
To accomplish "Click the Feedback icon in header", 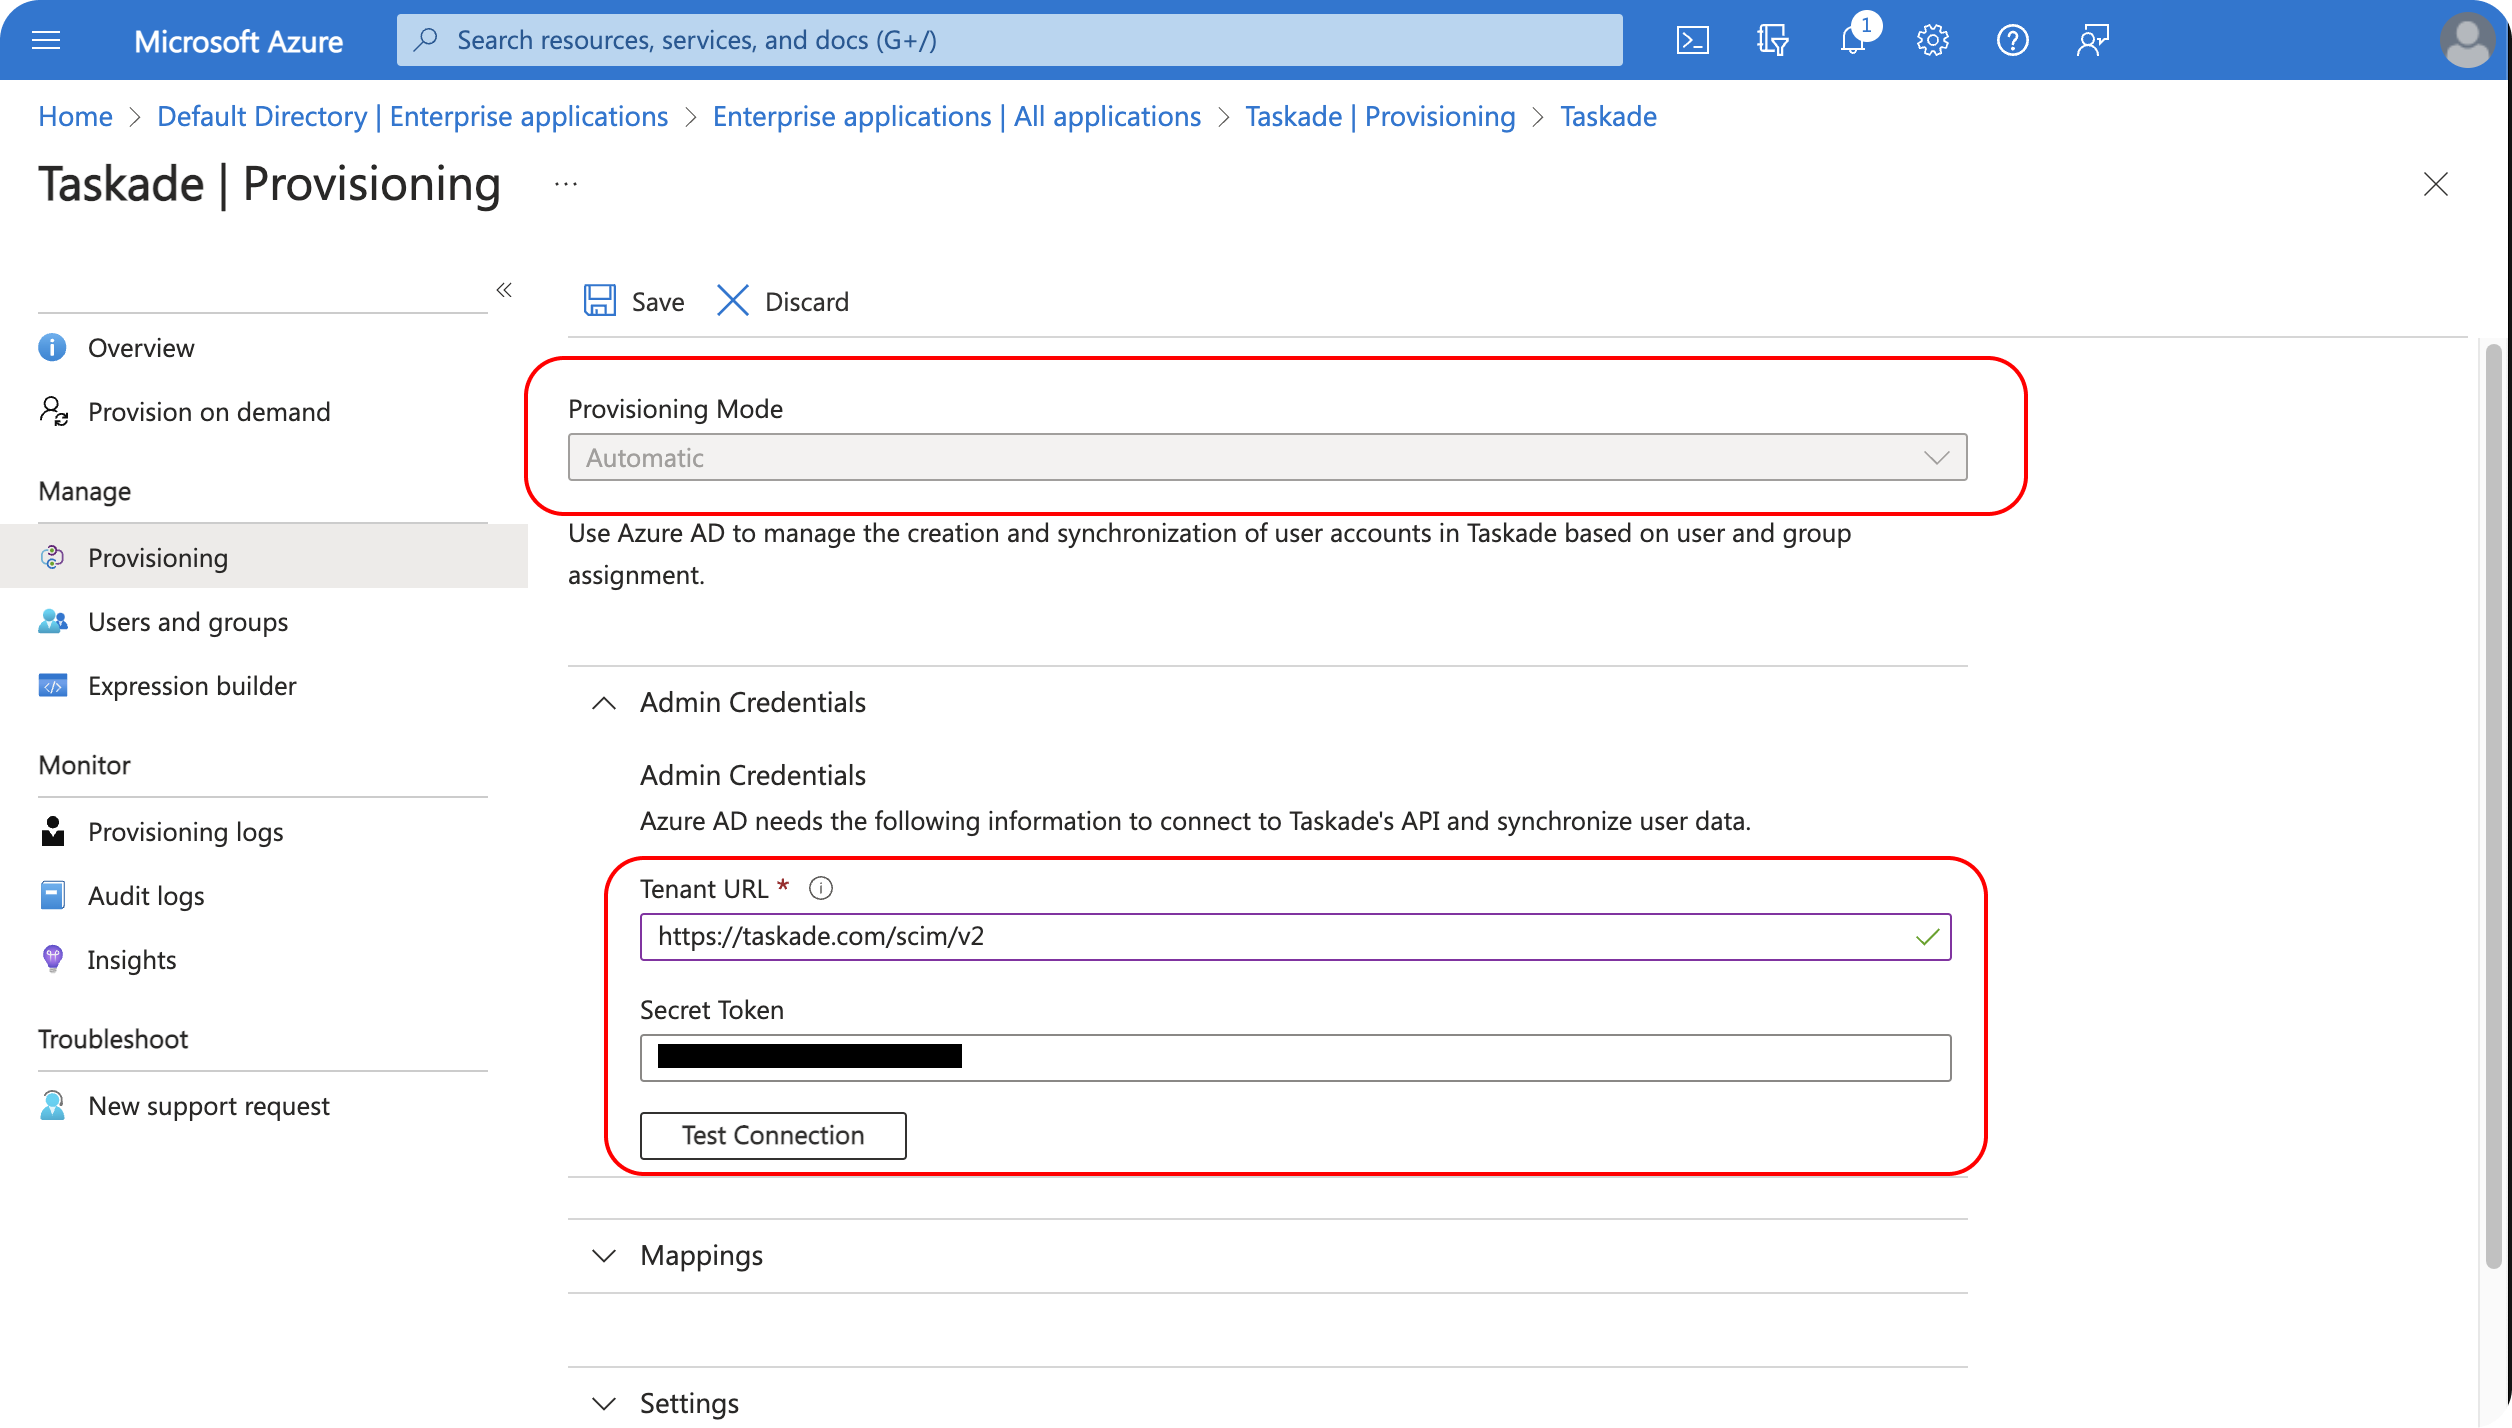I will pyautogui.click(x=2092, y=40).
